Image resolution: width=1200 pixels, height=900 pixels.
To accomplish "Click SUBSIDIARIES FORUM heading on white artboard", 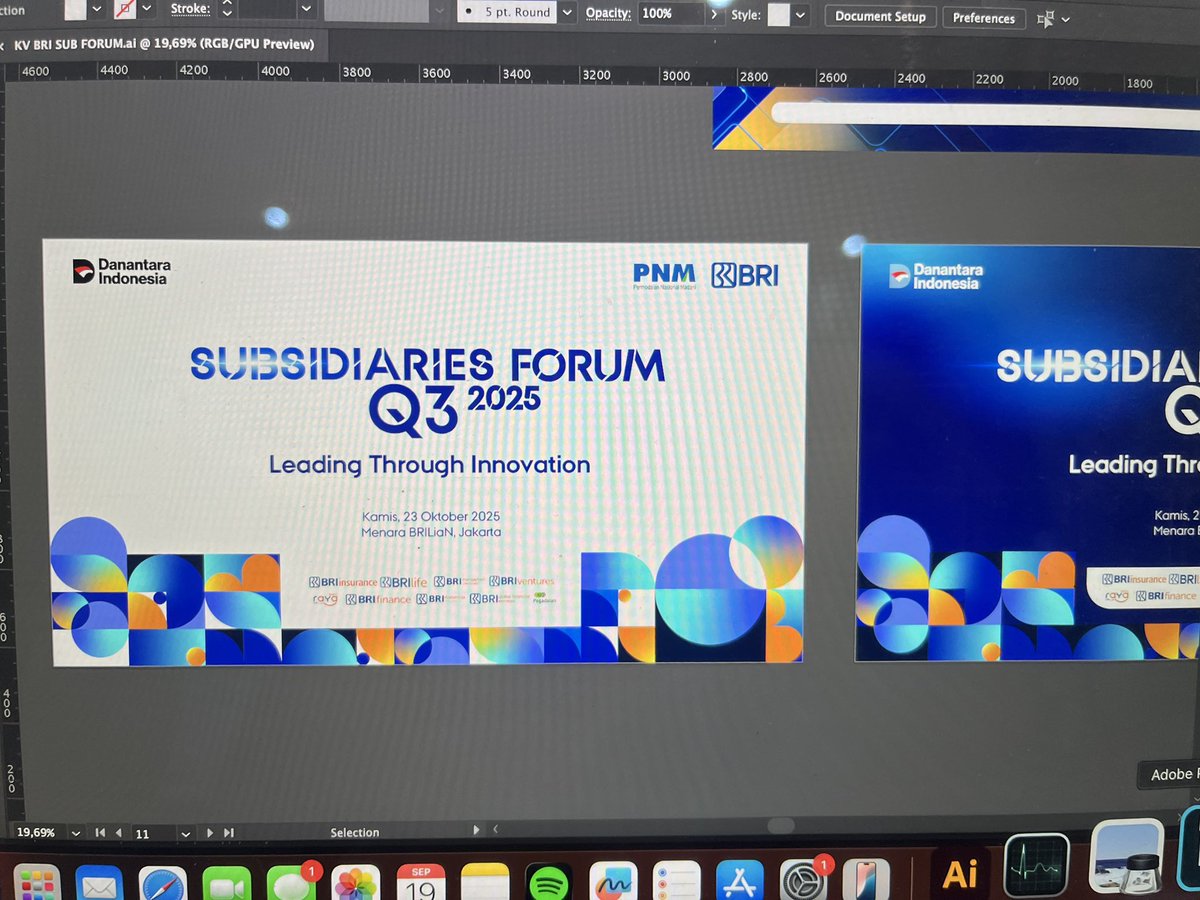I will (x=427, y=363).
